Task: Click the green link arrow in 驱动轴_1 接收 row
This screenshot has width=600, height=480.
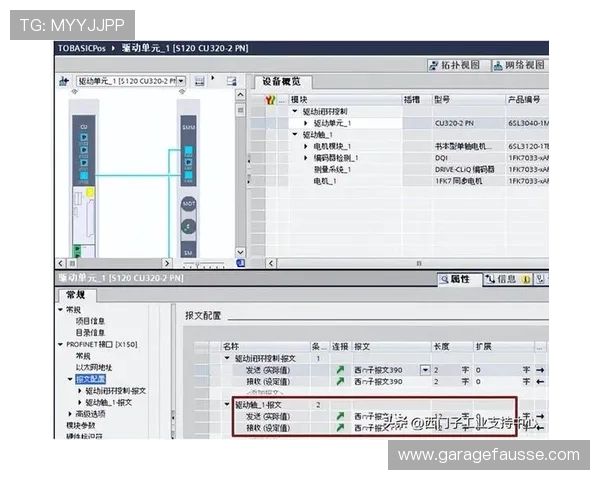Action: tap(340, 428)
